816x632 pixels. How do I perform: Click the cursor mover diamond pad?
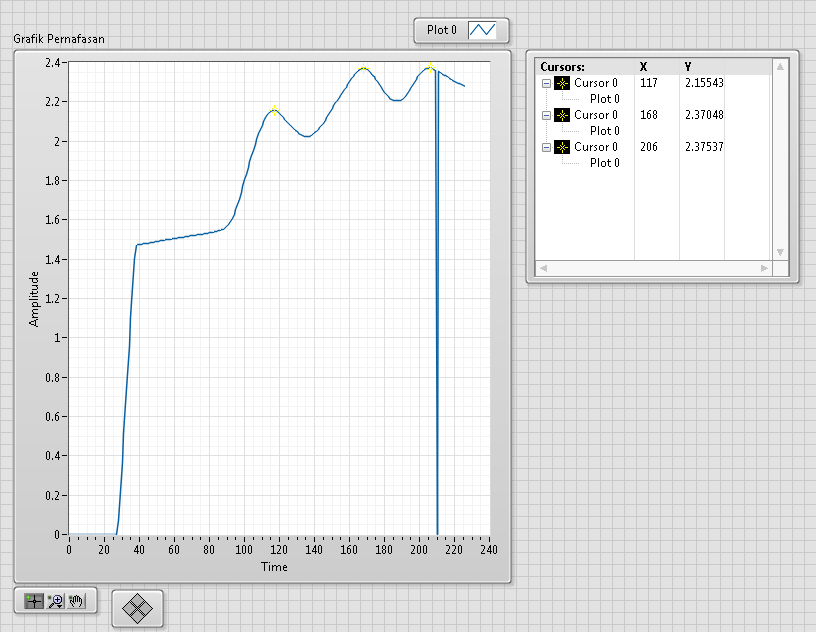pyautogui.click(x=137, y=608)
